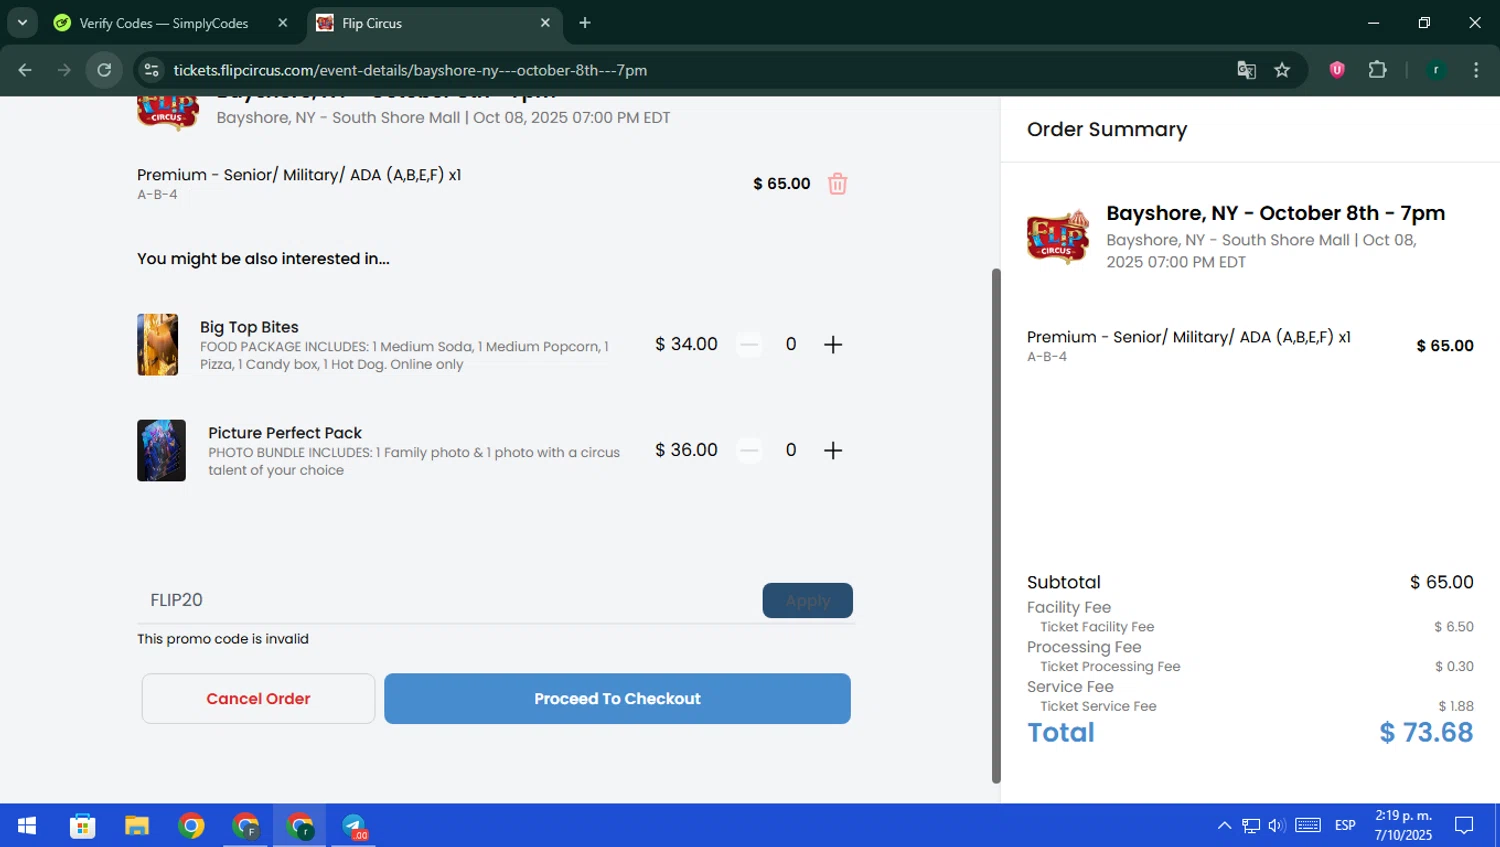
Task: Click the promo code field containing FLIP20
Action: [448, 600]
